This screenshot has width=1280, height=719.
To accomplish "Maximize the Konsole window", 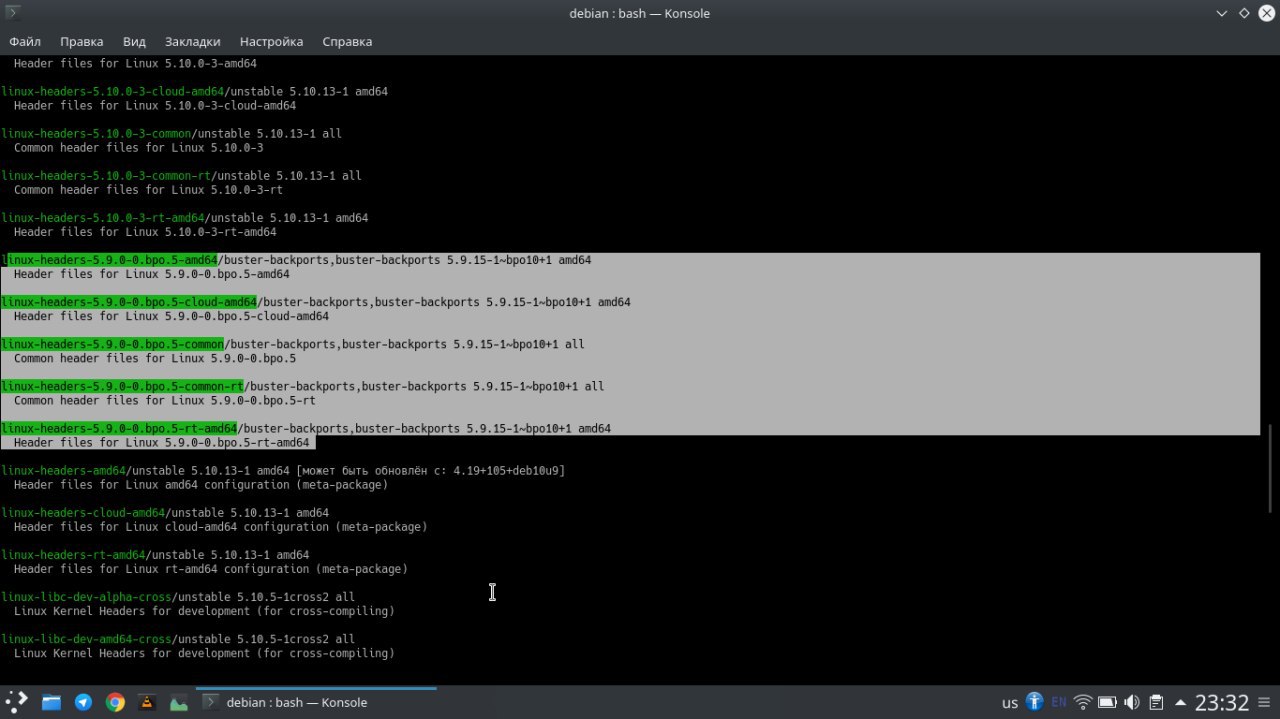I will (x=1244, y=13).
